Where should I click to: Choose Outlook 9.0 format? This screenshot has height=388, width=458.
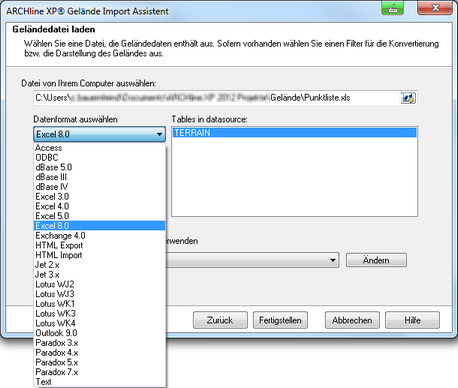pos(100,333)
